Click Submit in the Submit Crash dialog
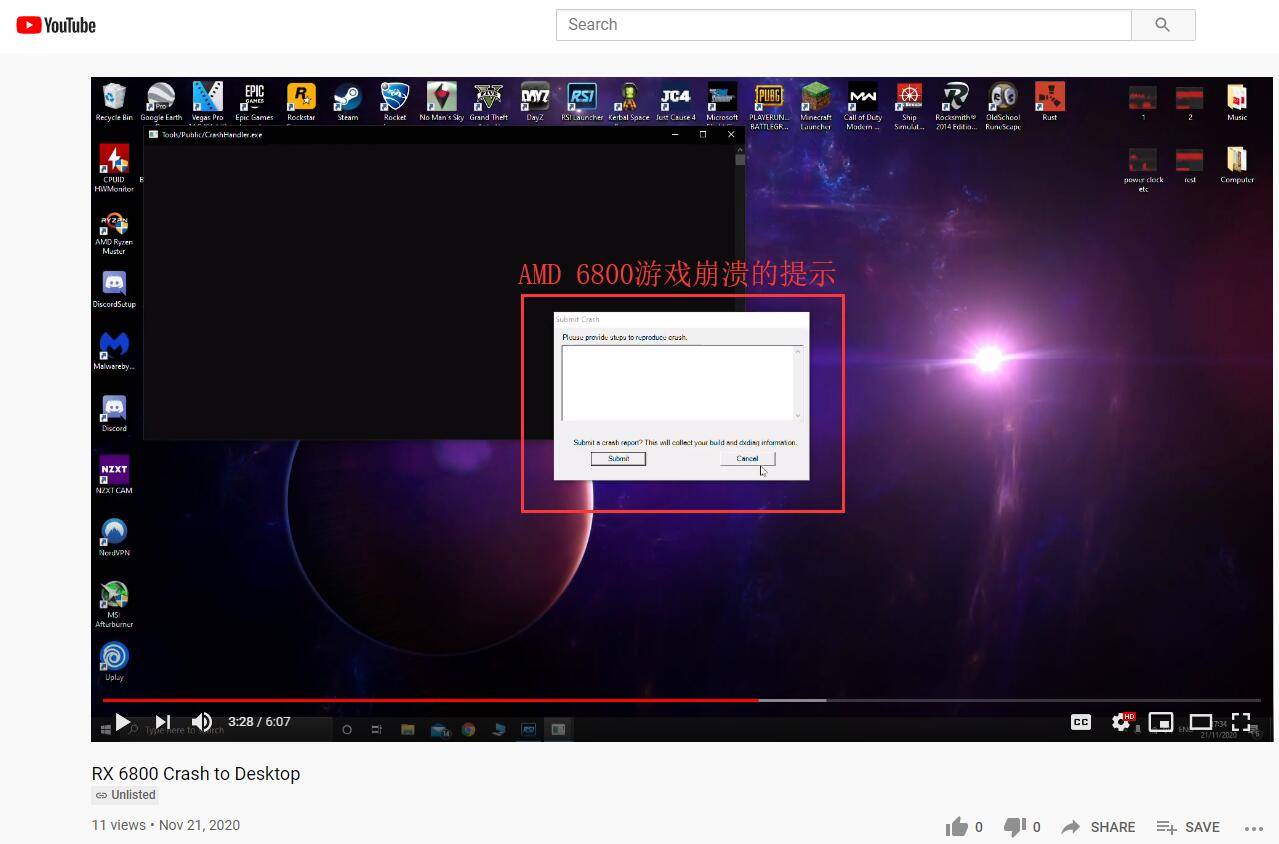 [618, 458]
